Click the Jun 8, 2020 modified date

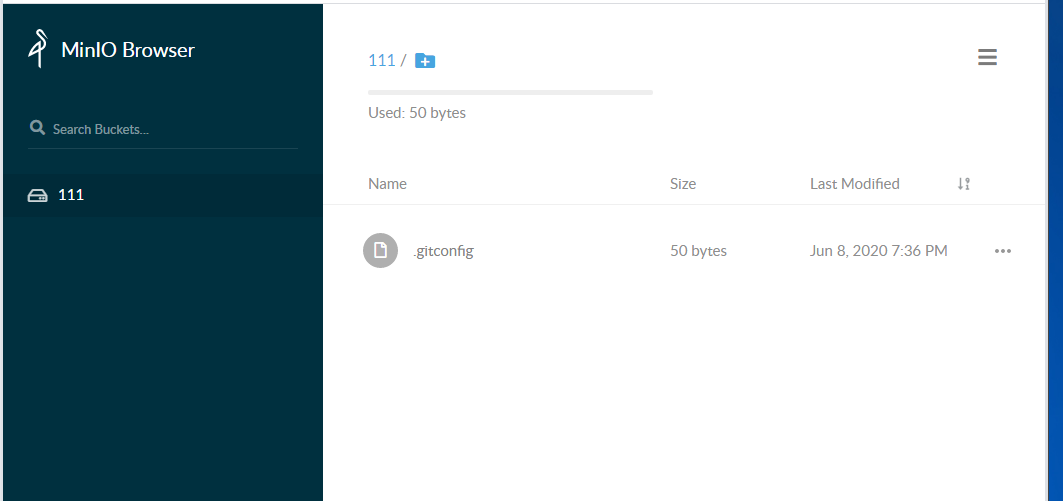pyautogui.click(x=878, y=251)
